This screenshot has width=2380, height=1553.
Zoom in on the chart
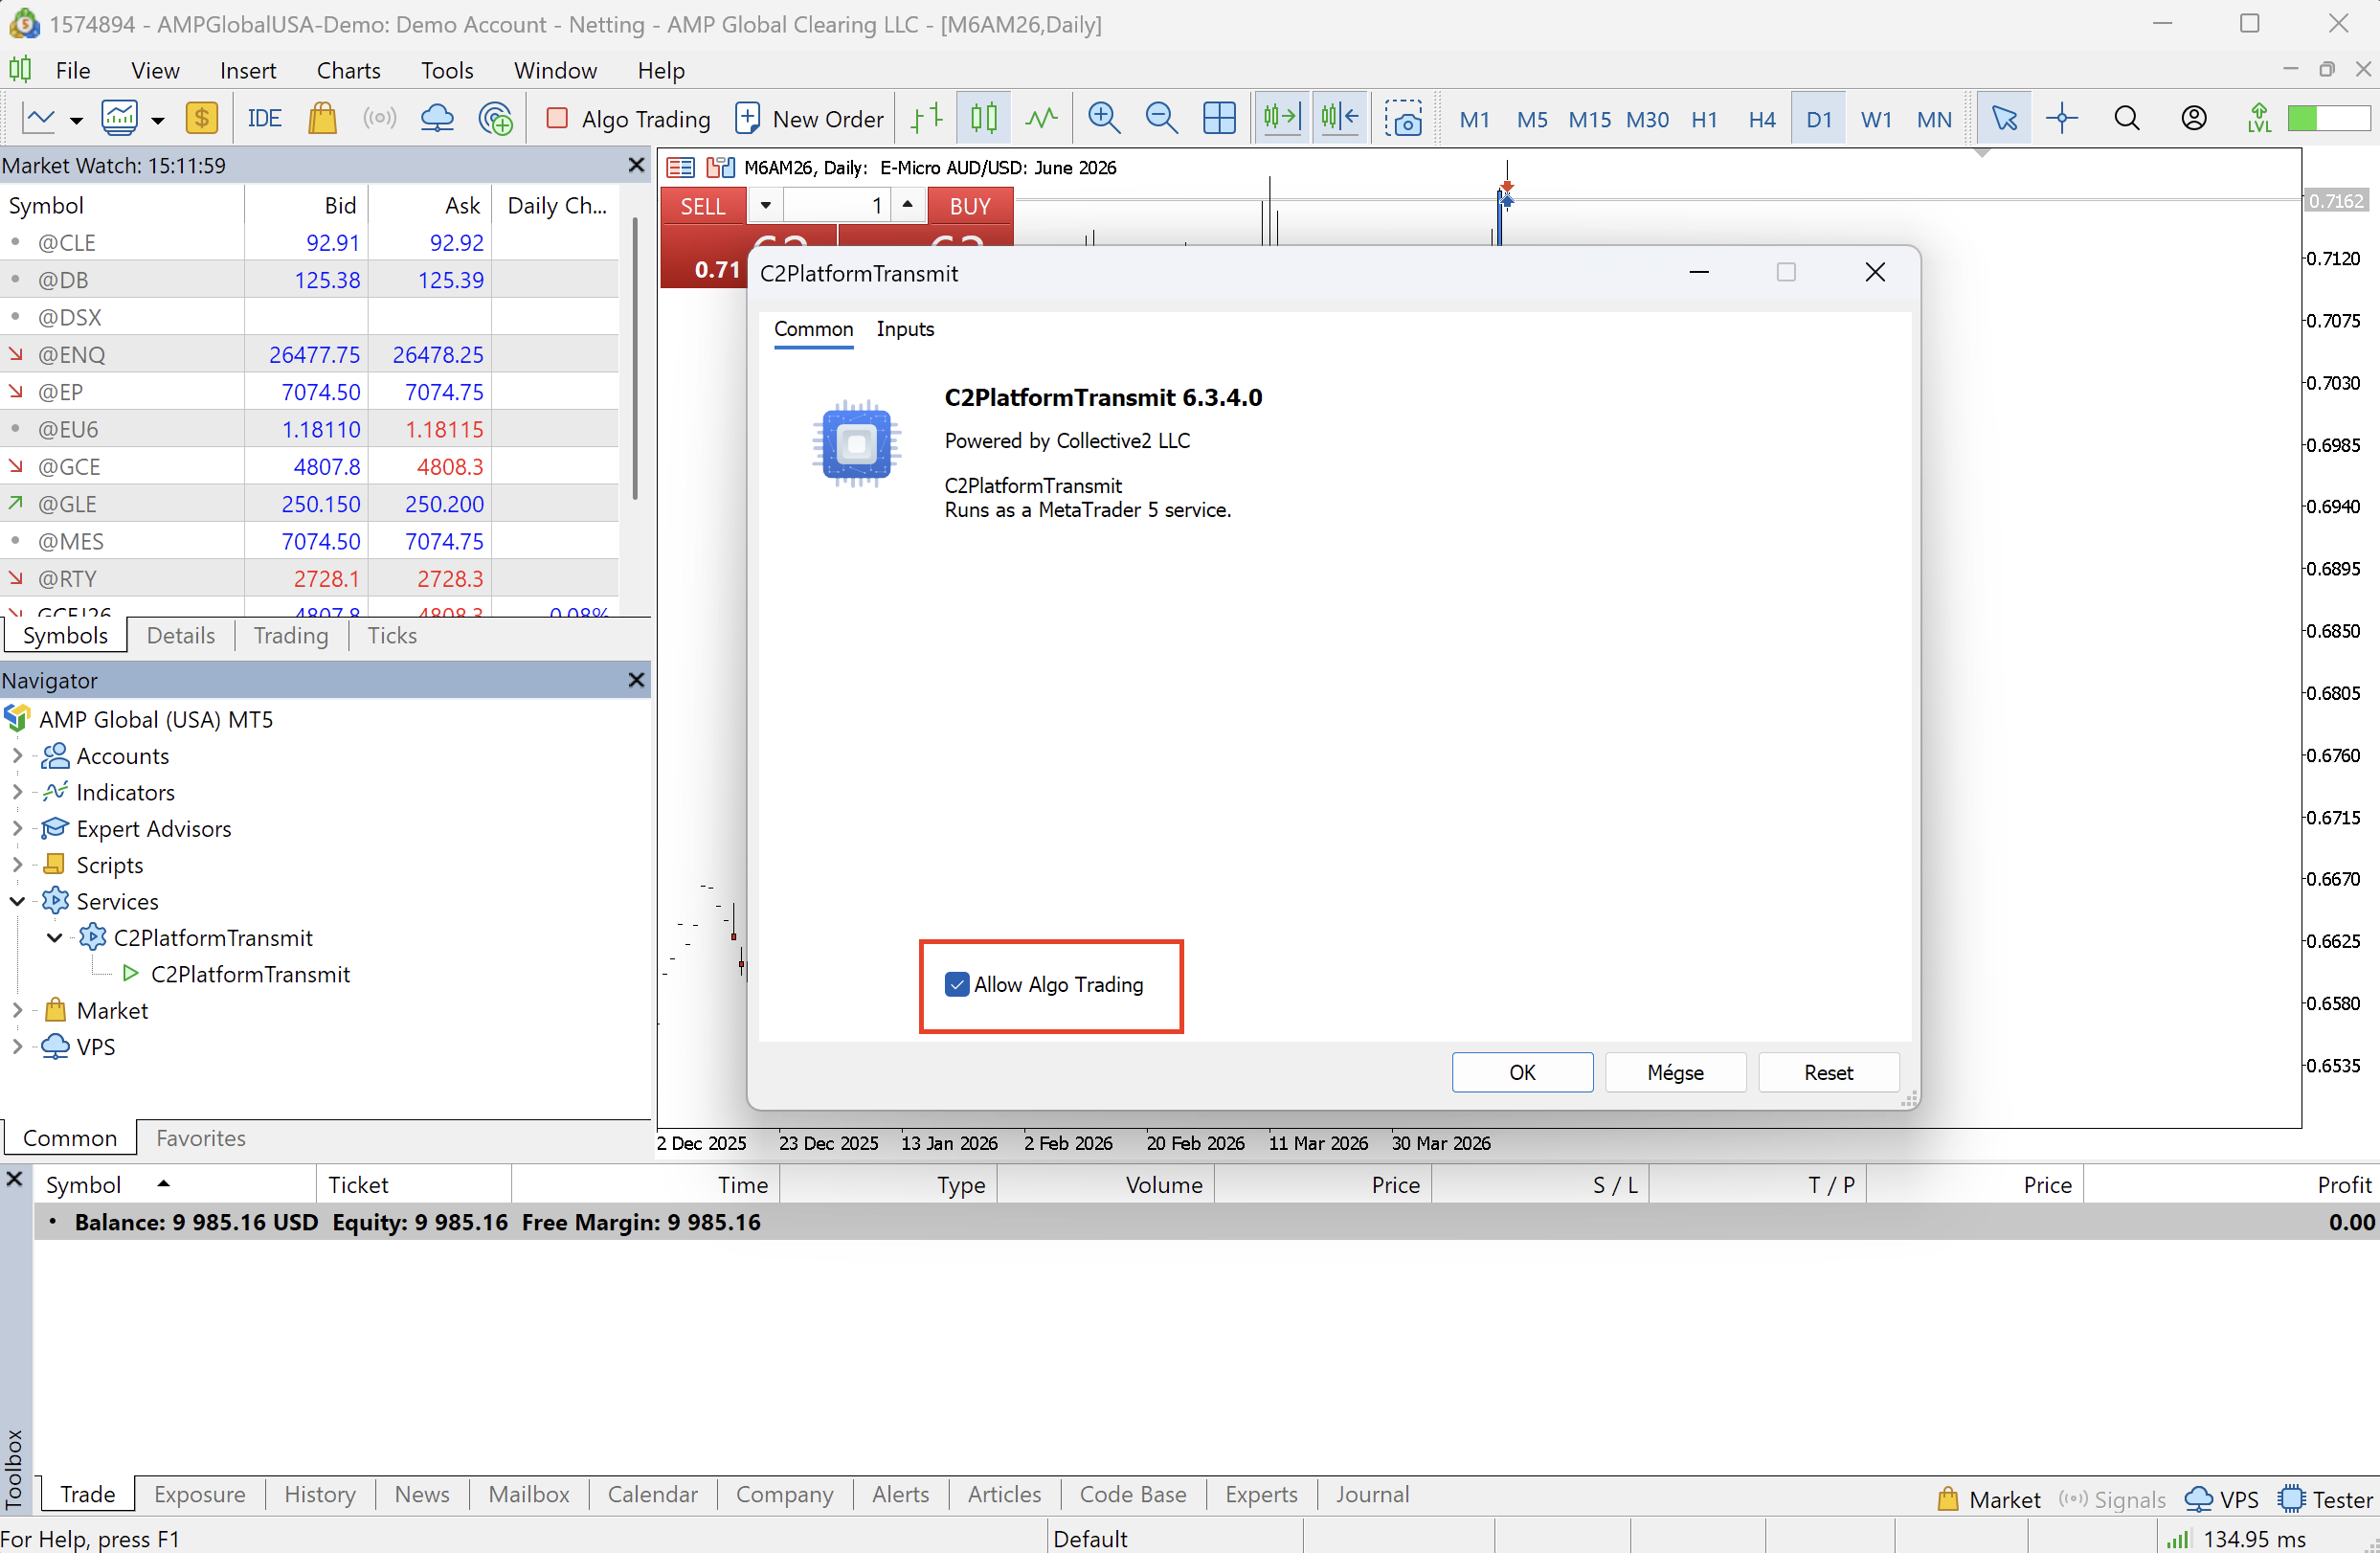[x=1104, y=119]
